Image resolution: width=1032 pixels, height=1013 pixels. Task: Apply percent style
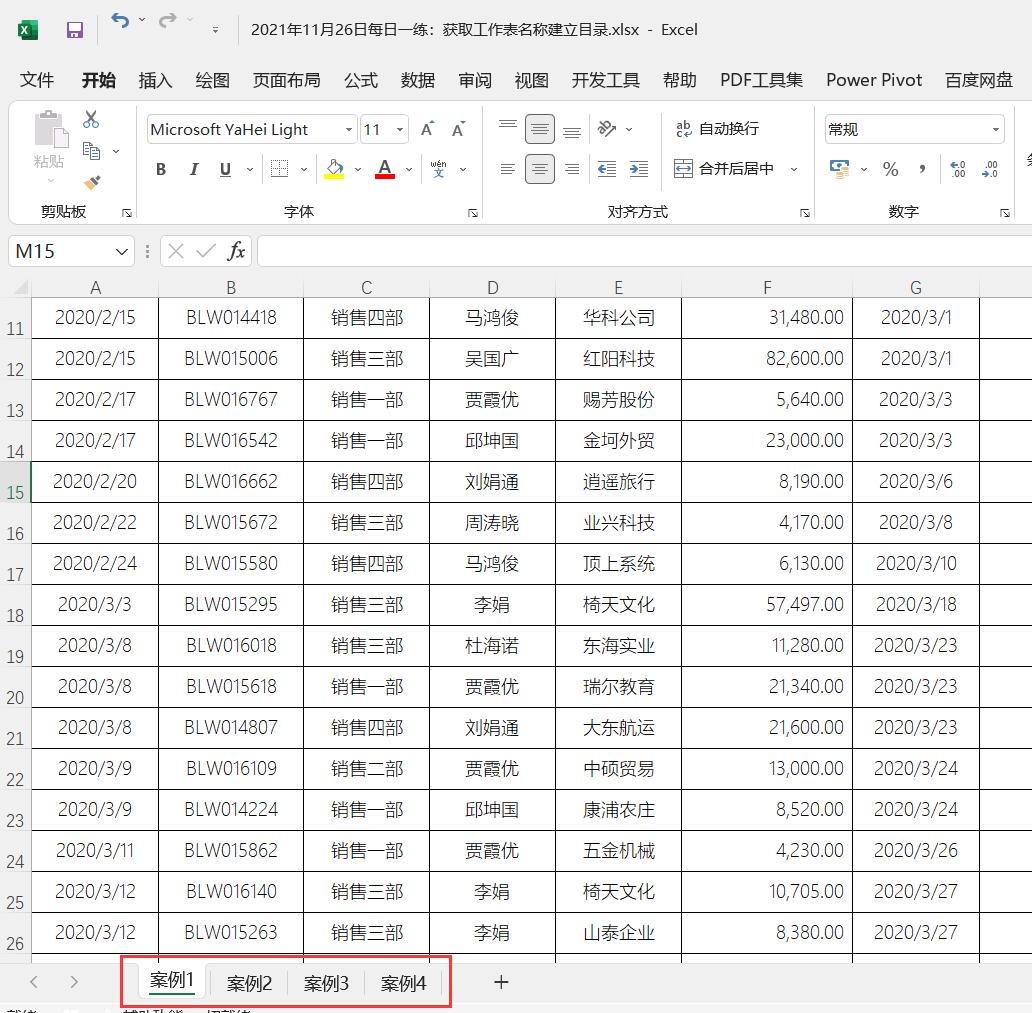click(890, 169)
